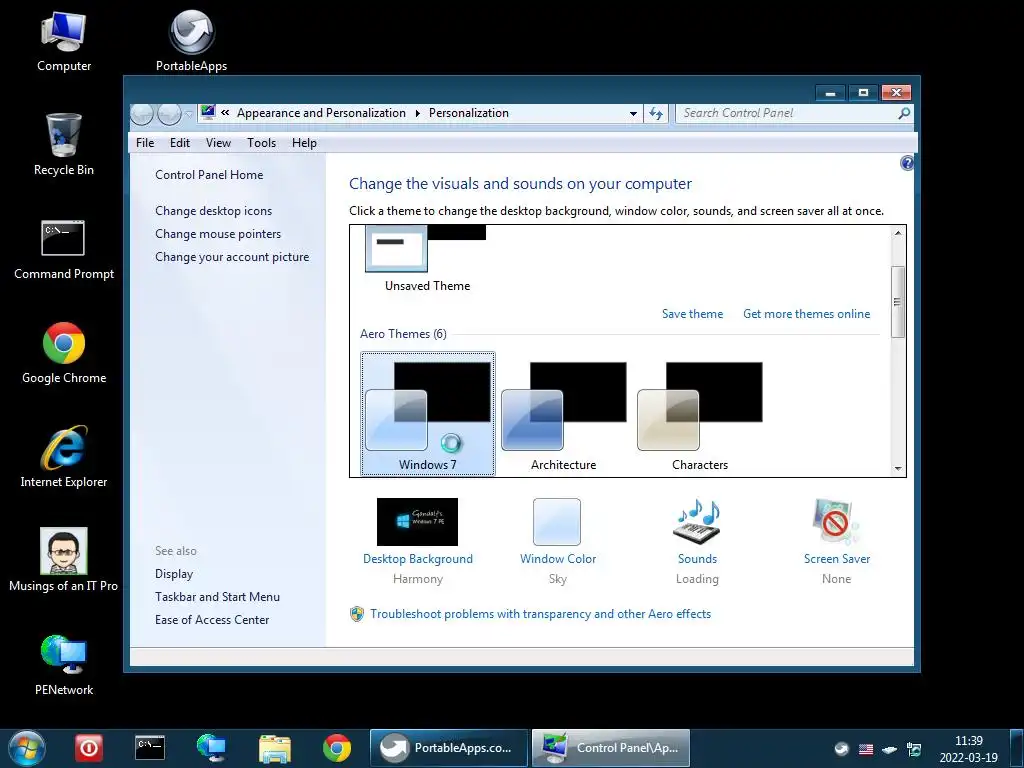The width and height of the screenshot is (1024, 768).
Task: Open Taskbar and Start Menu link
Action: point(217,597)
